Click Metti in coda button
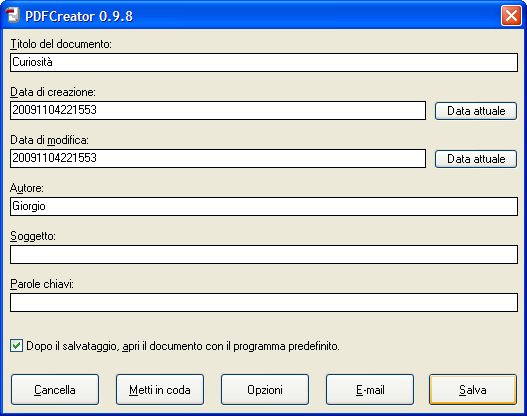Viewport: 527px width, 416px height. click(160, 389)
